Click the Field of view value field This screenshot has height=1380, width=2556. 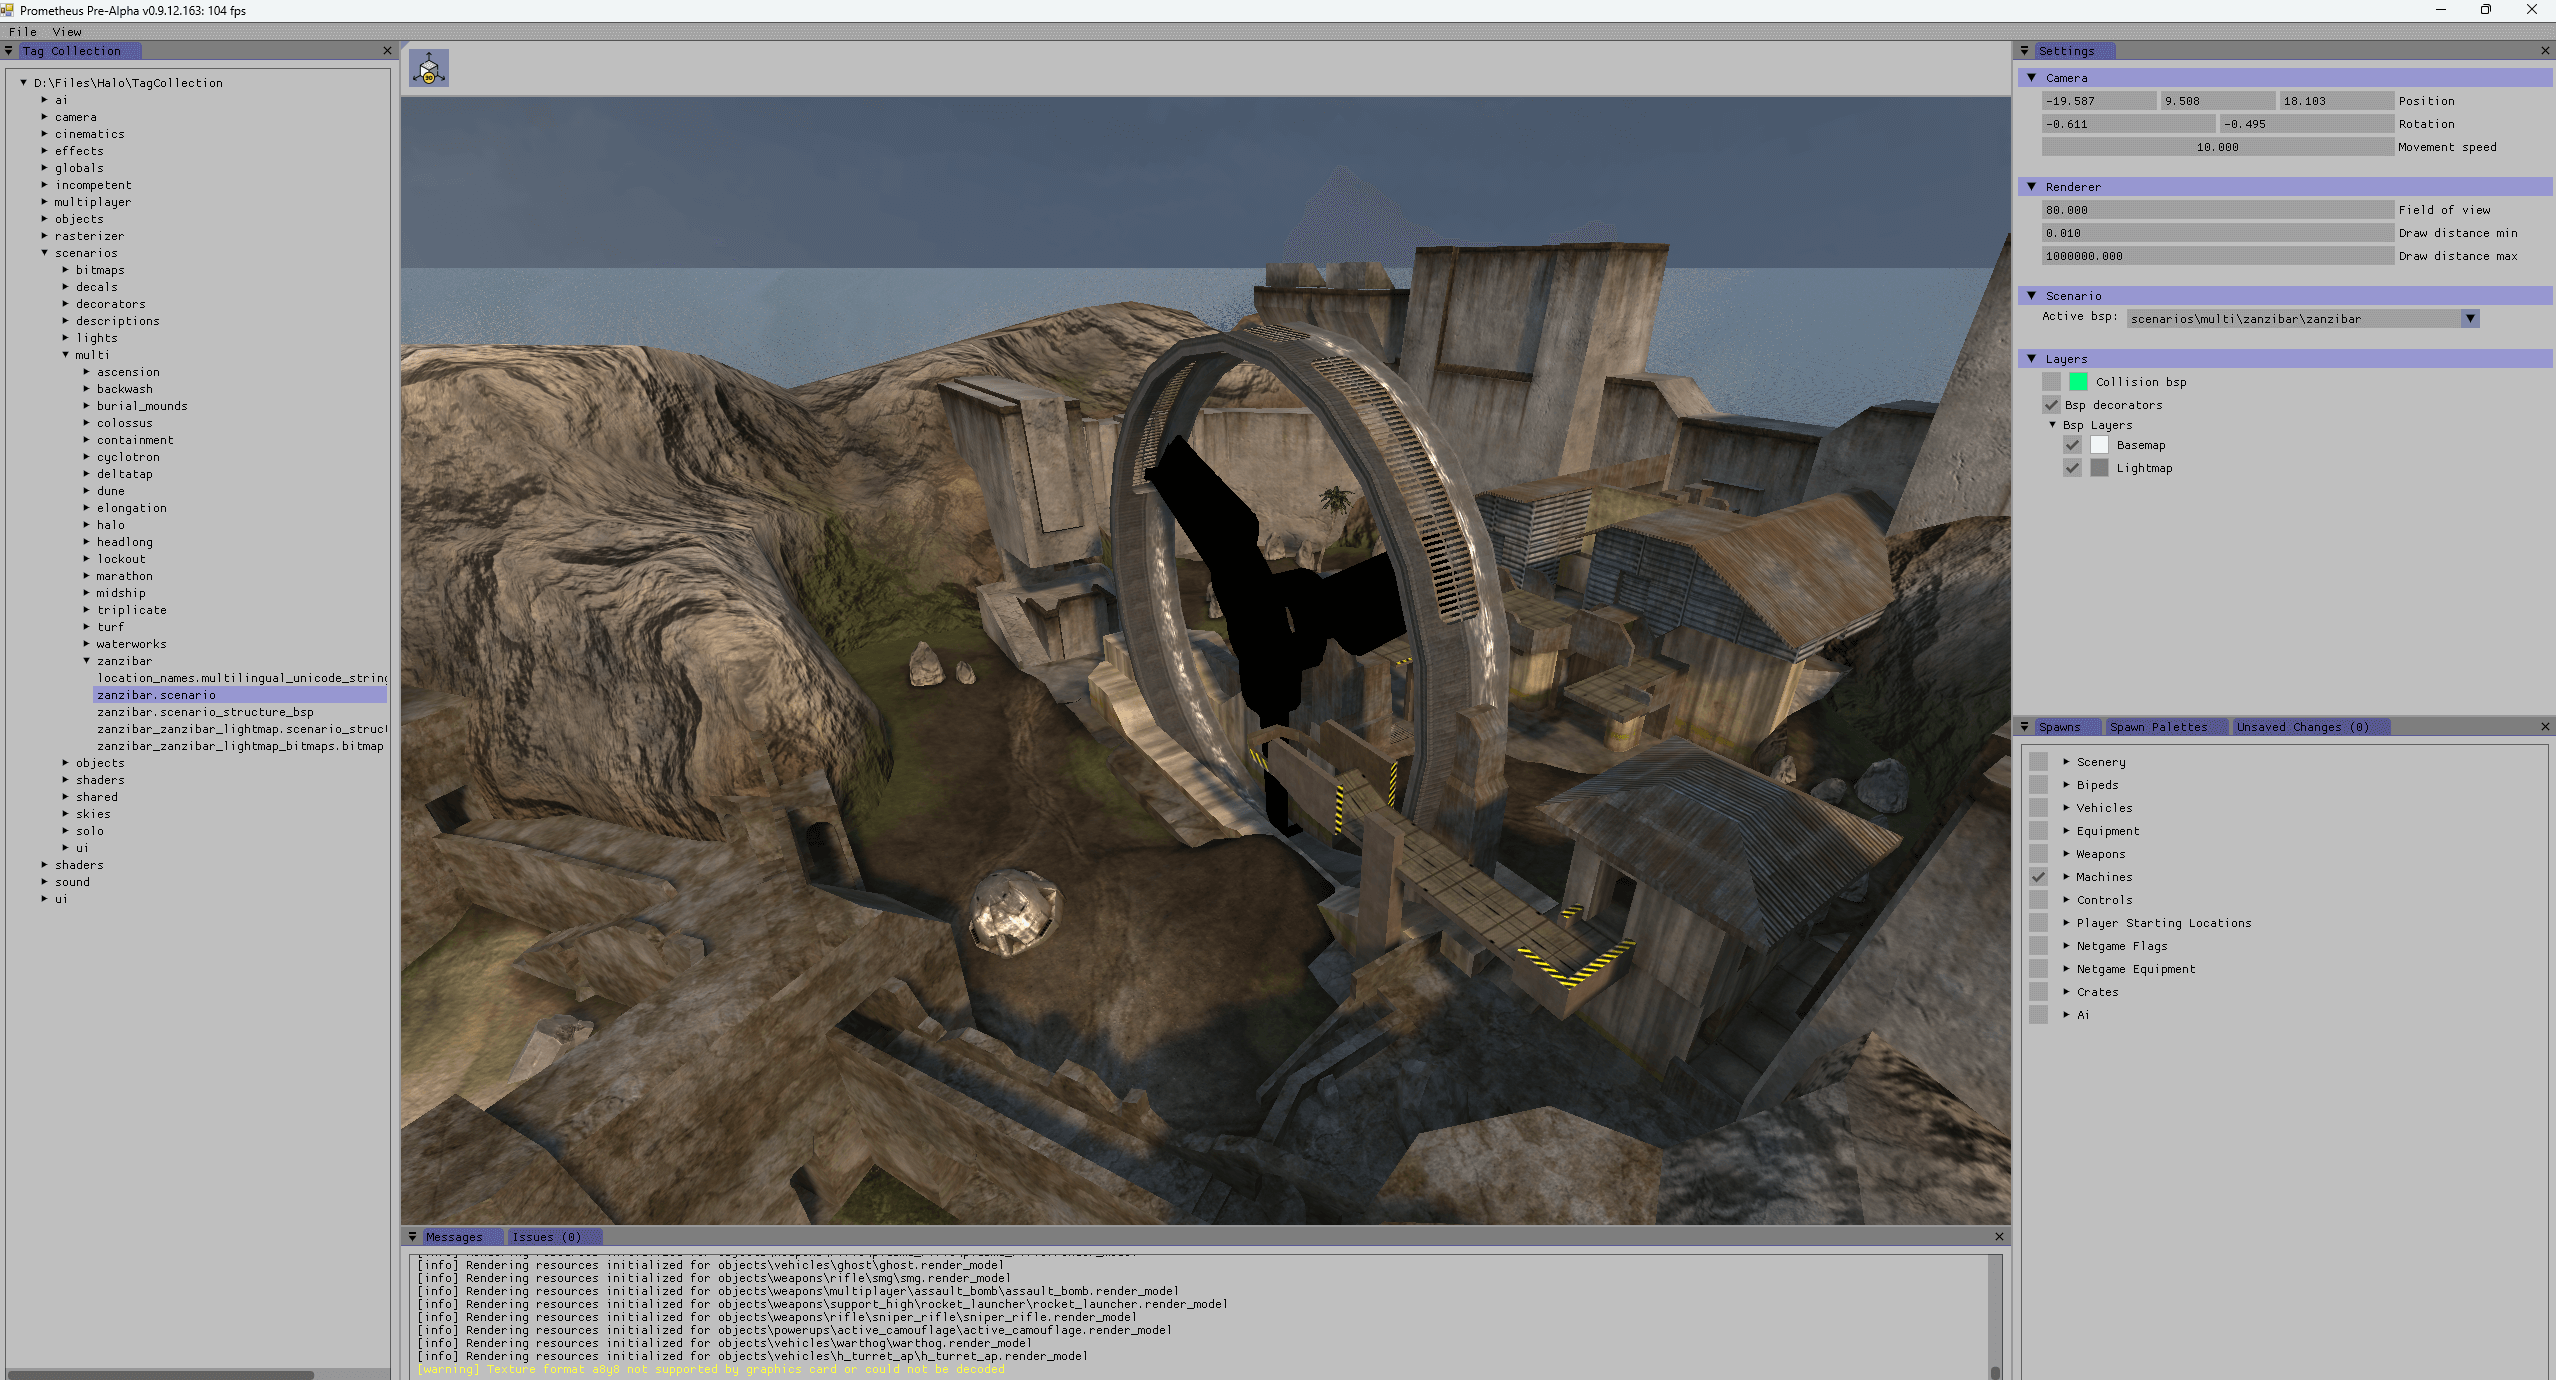[2216, 210]
